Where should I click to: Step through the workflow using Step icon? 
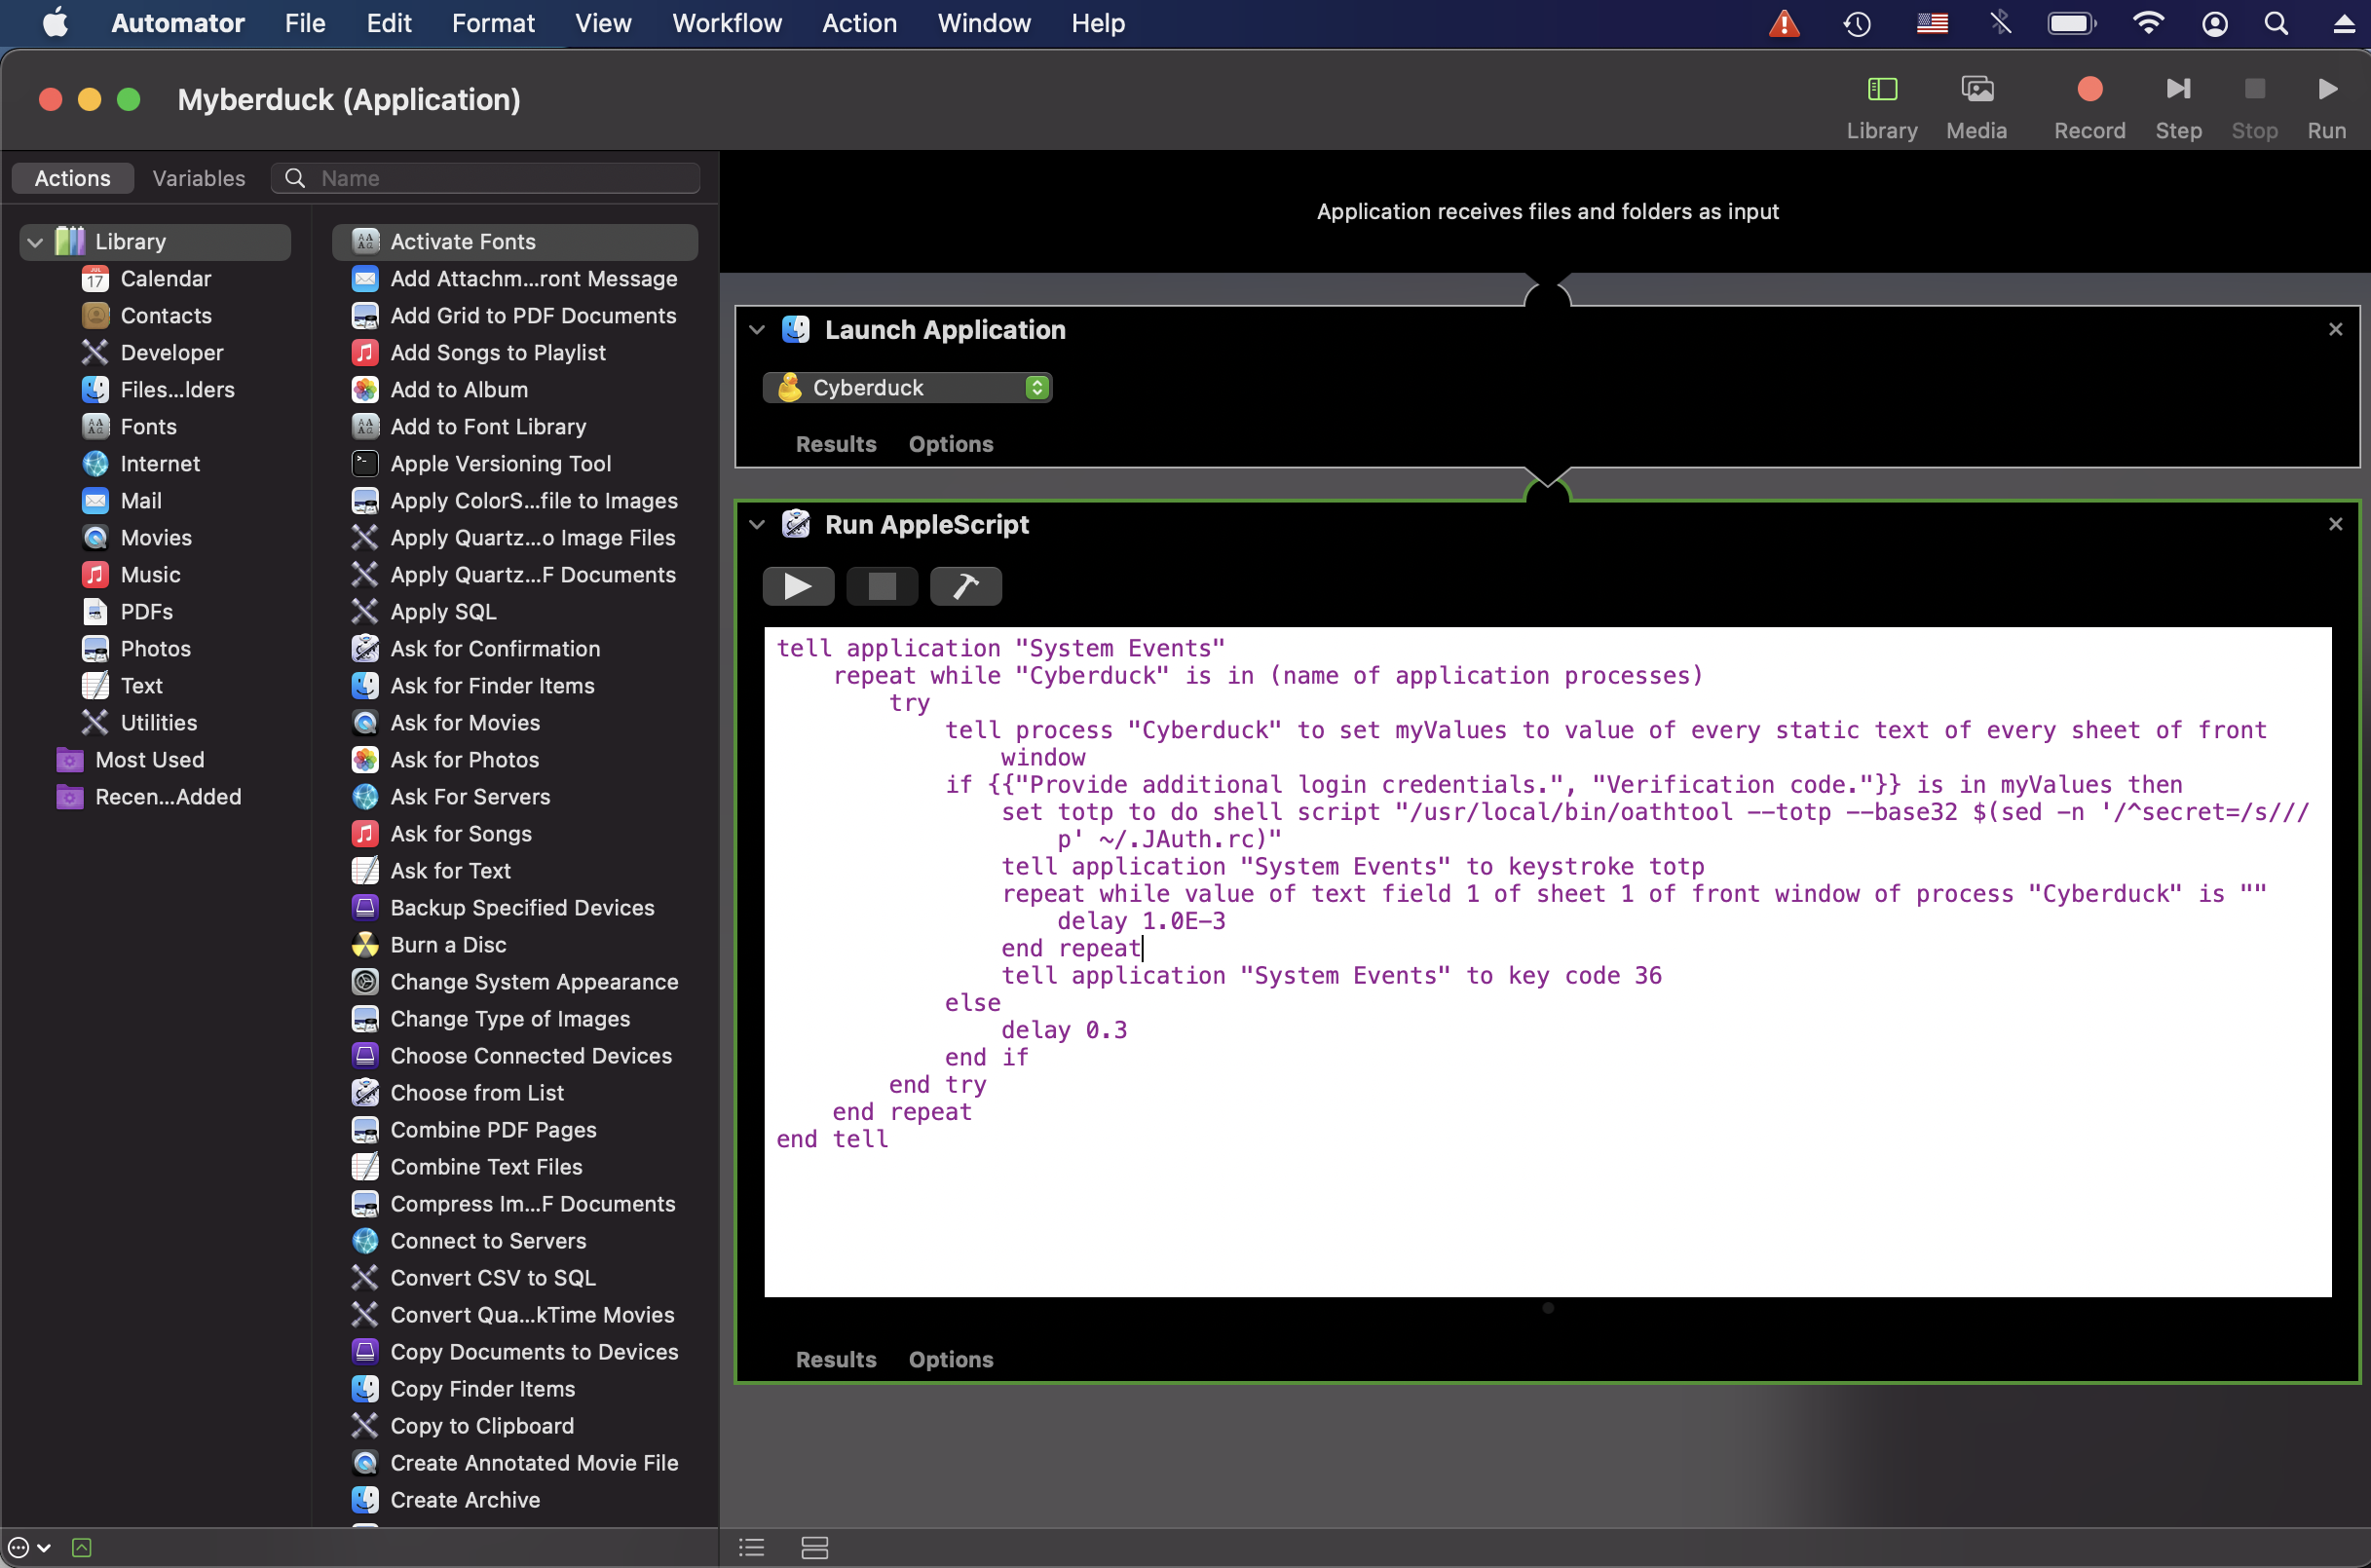tap(2179, 88)
